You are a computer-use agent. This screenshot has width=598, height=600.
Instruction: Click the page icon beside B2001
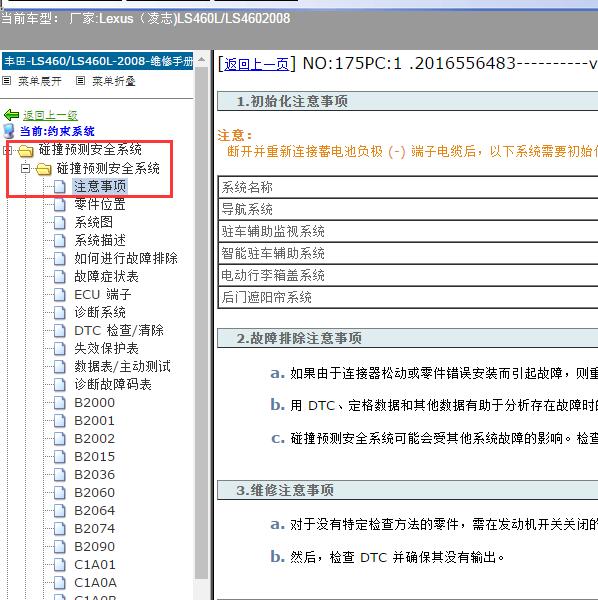click(x=60, y=421)
